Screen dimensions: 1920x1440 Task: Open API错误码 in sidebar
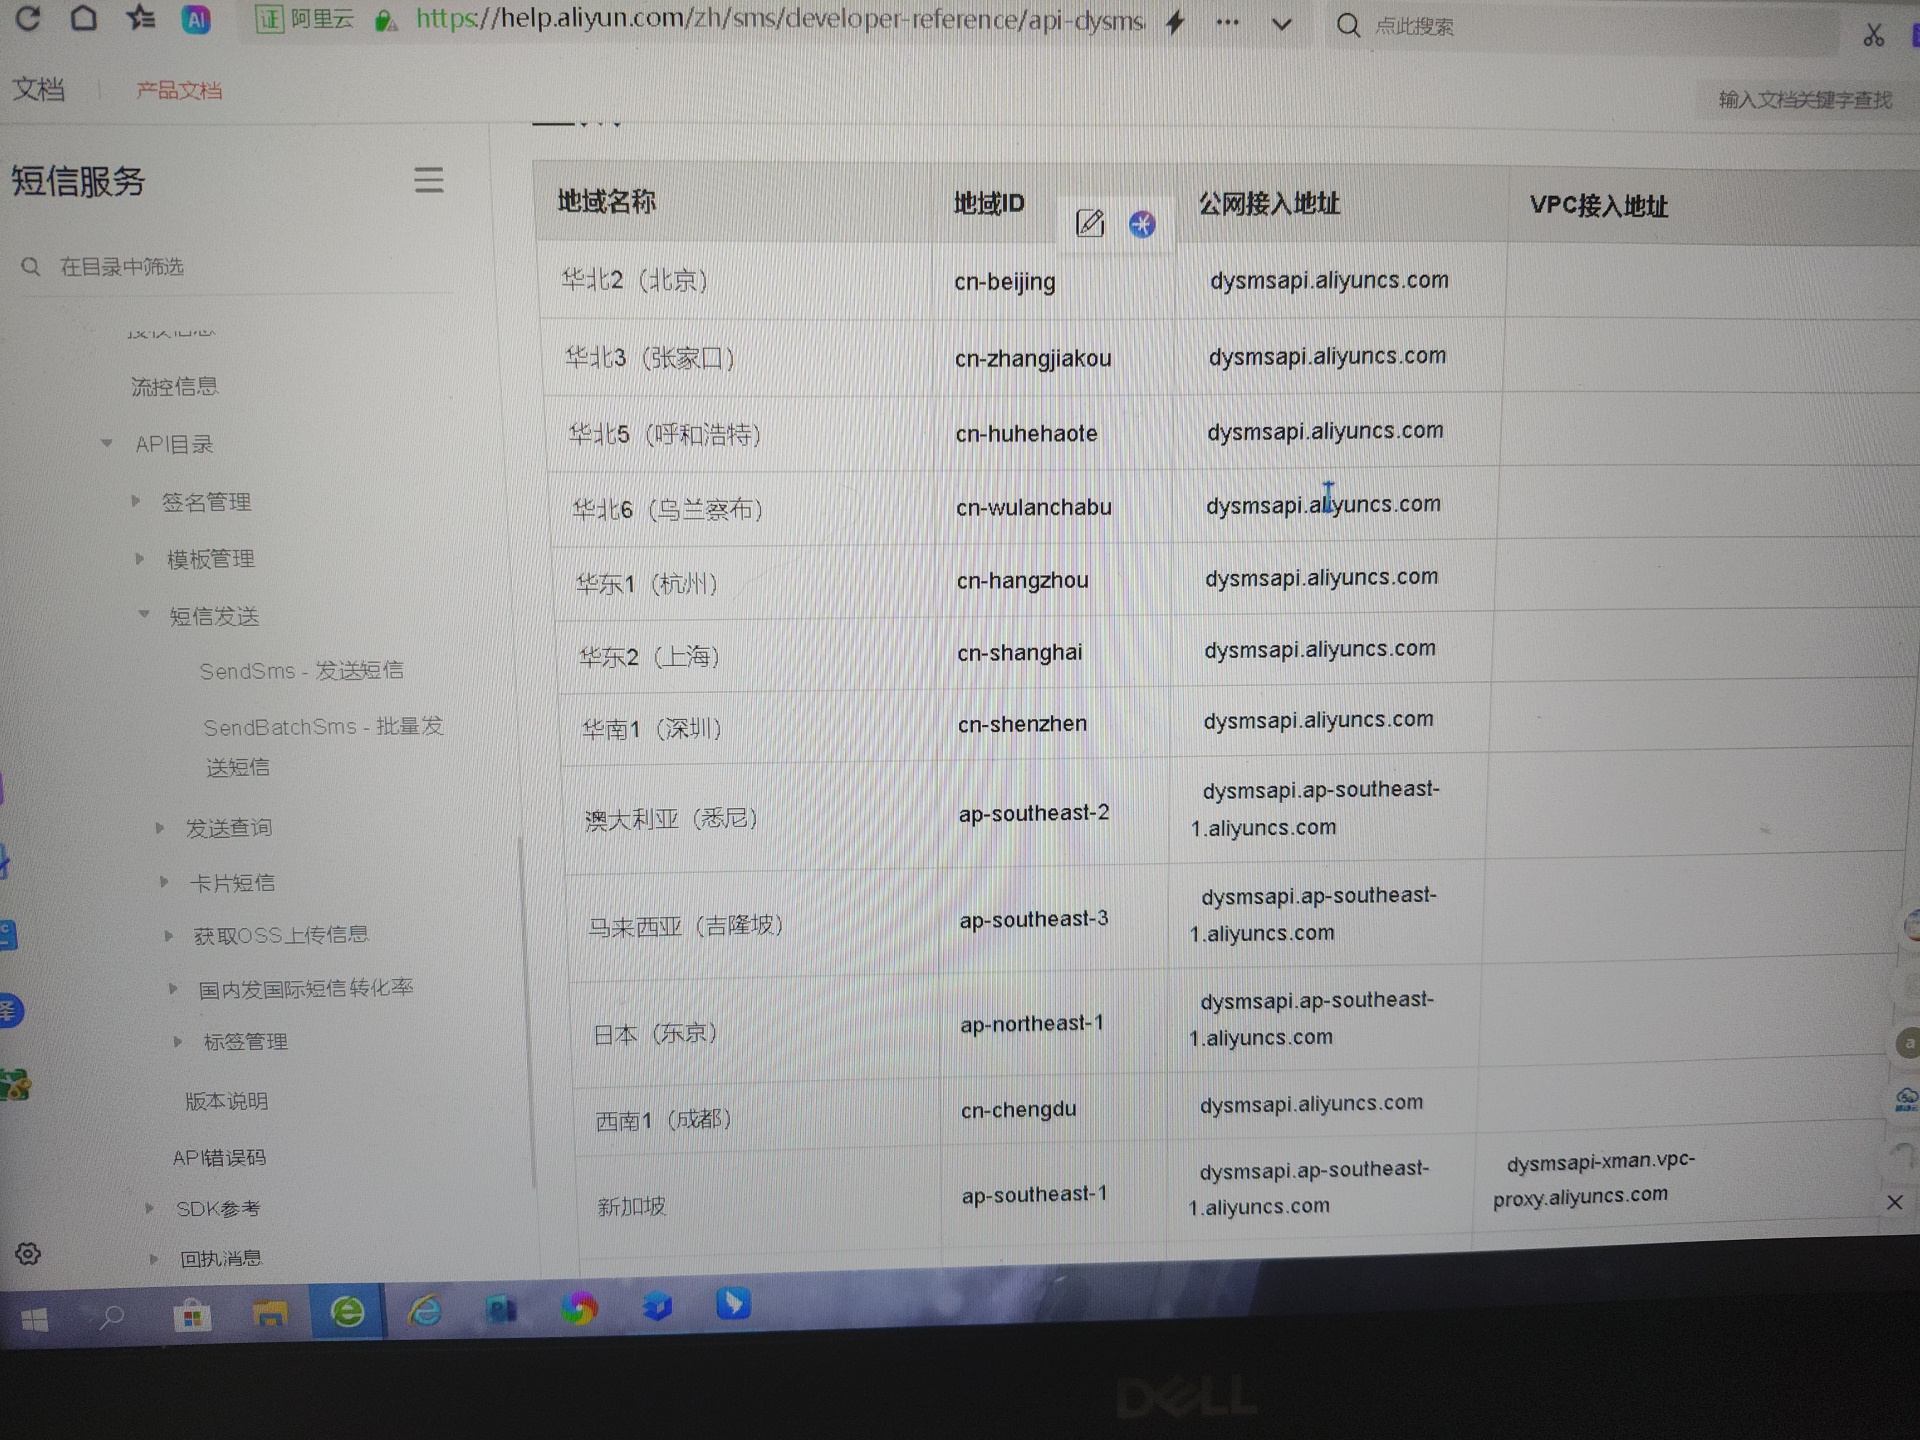point(219,1157)
